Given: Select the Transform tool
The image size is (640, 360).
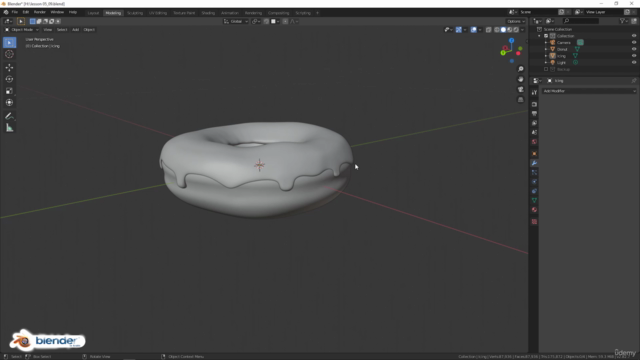Looking at the screenshot, I should [9, 103].
